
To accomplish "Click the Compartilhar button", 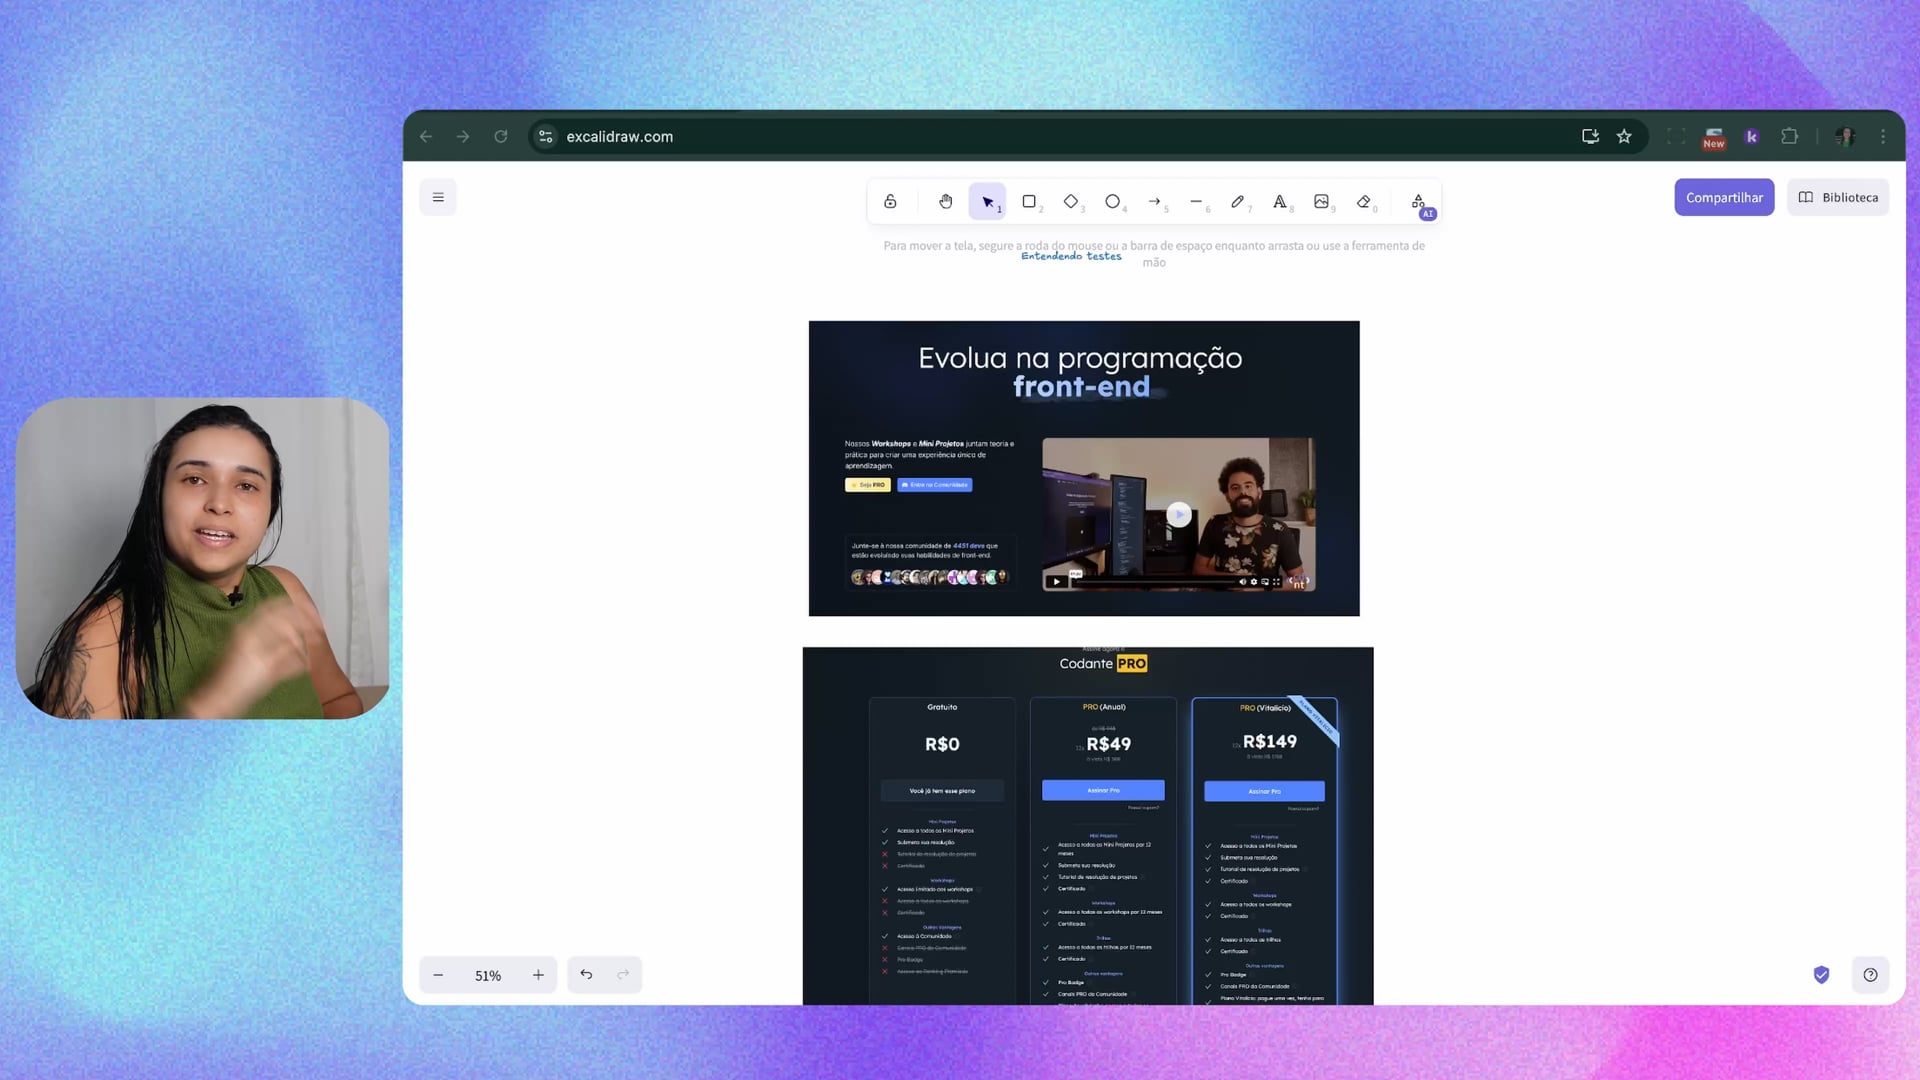I will click(1724, 197).
